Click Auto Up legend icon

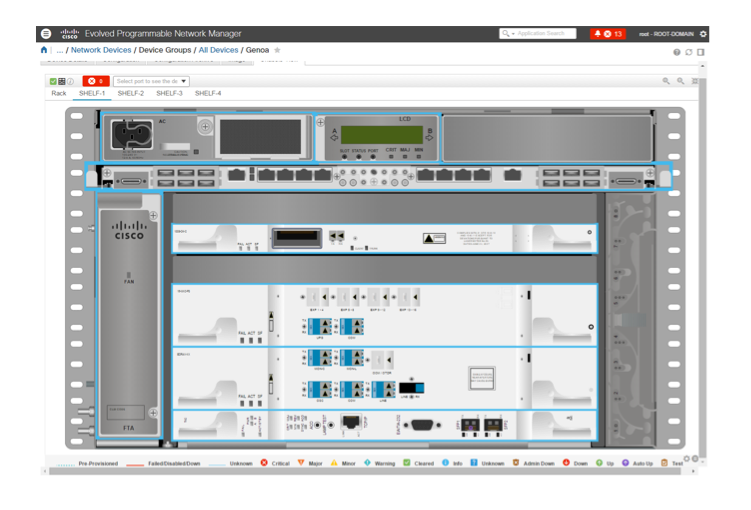click(625, 463)
